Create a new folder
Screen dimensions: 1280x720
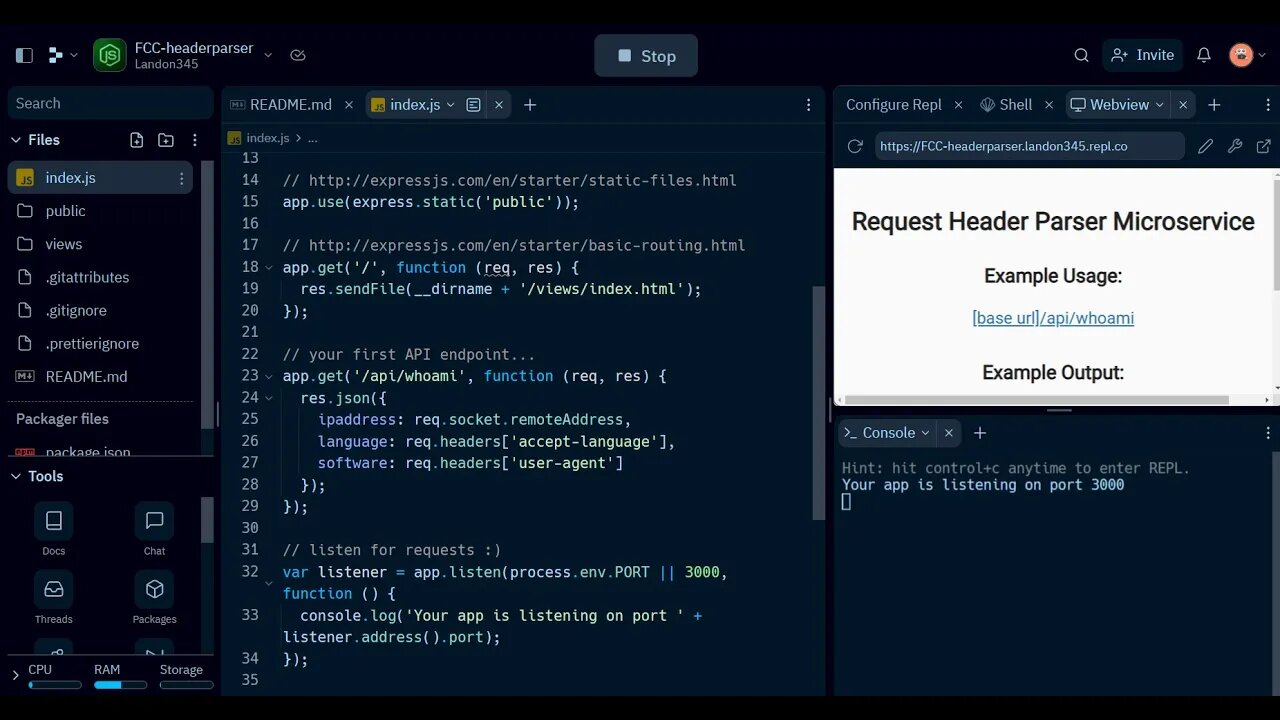(166, 140)
